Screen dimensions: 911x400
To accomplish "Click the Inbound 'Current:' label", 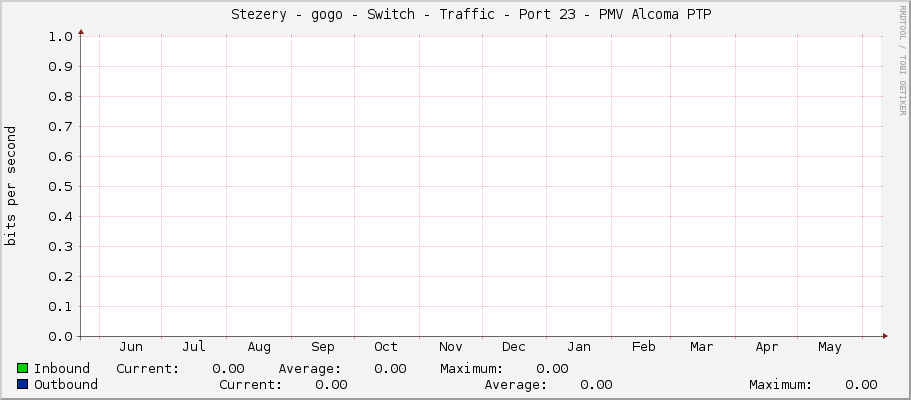I will point(148,369).
